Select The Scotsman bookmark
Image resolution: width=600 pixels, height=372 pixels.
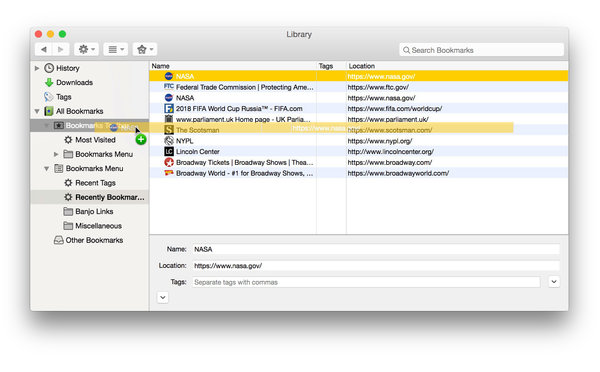[x=359, y=130]
